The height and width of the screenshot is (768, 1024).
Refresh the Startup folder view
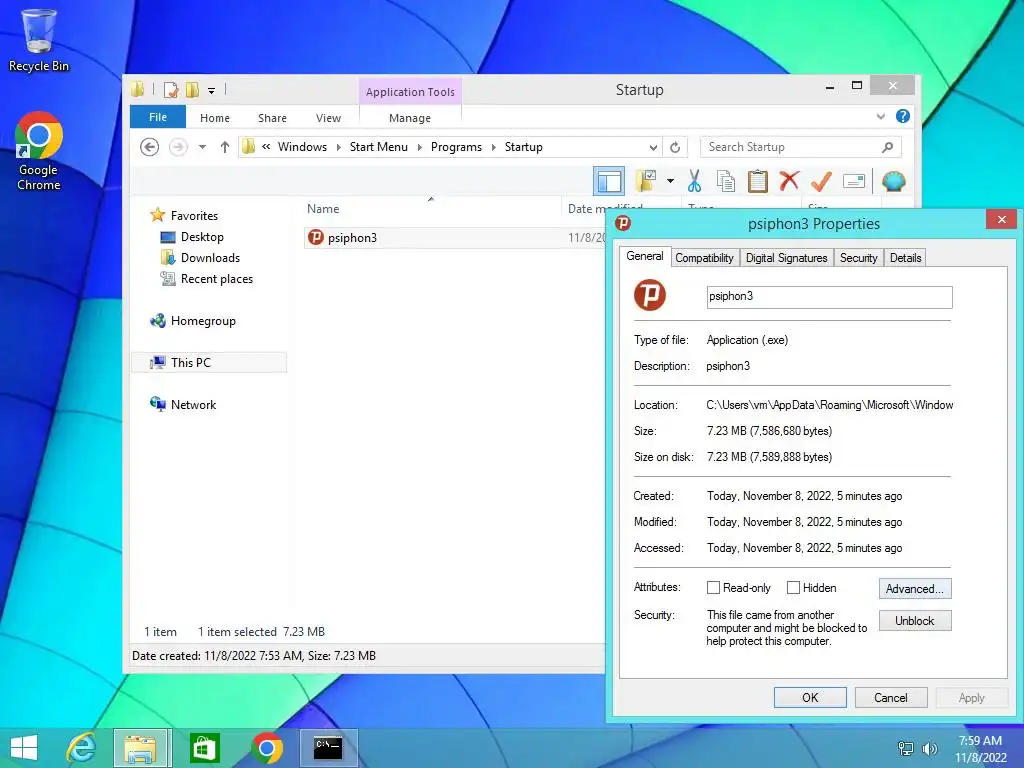click(675, 147)
